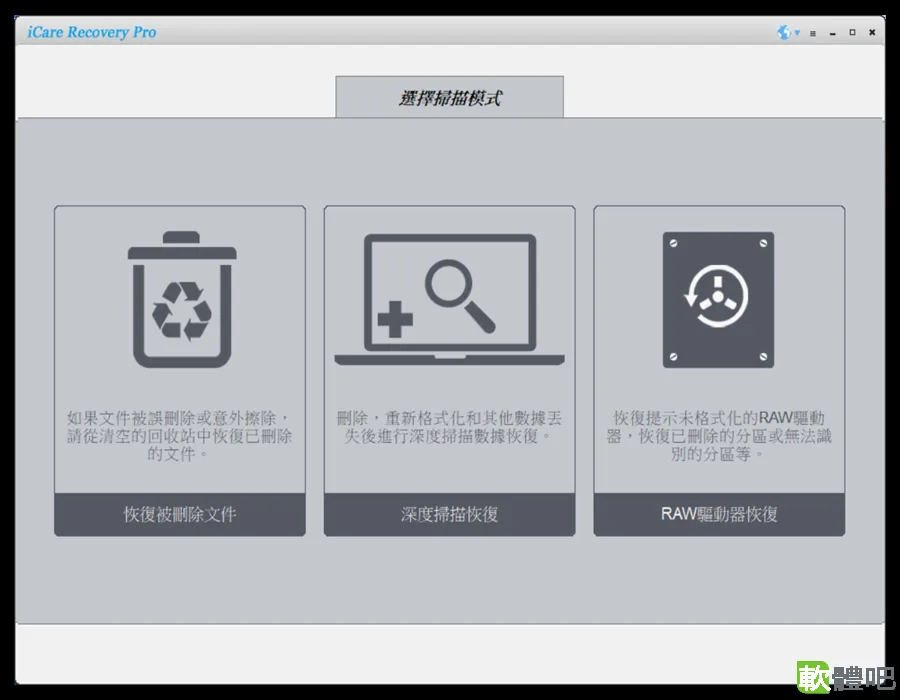Screen dimensions: 900x700
Task: Click description text 恢復提示未格式化的RAW驅動器
Action: pyautogui.click(x=719, y=435)
